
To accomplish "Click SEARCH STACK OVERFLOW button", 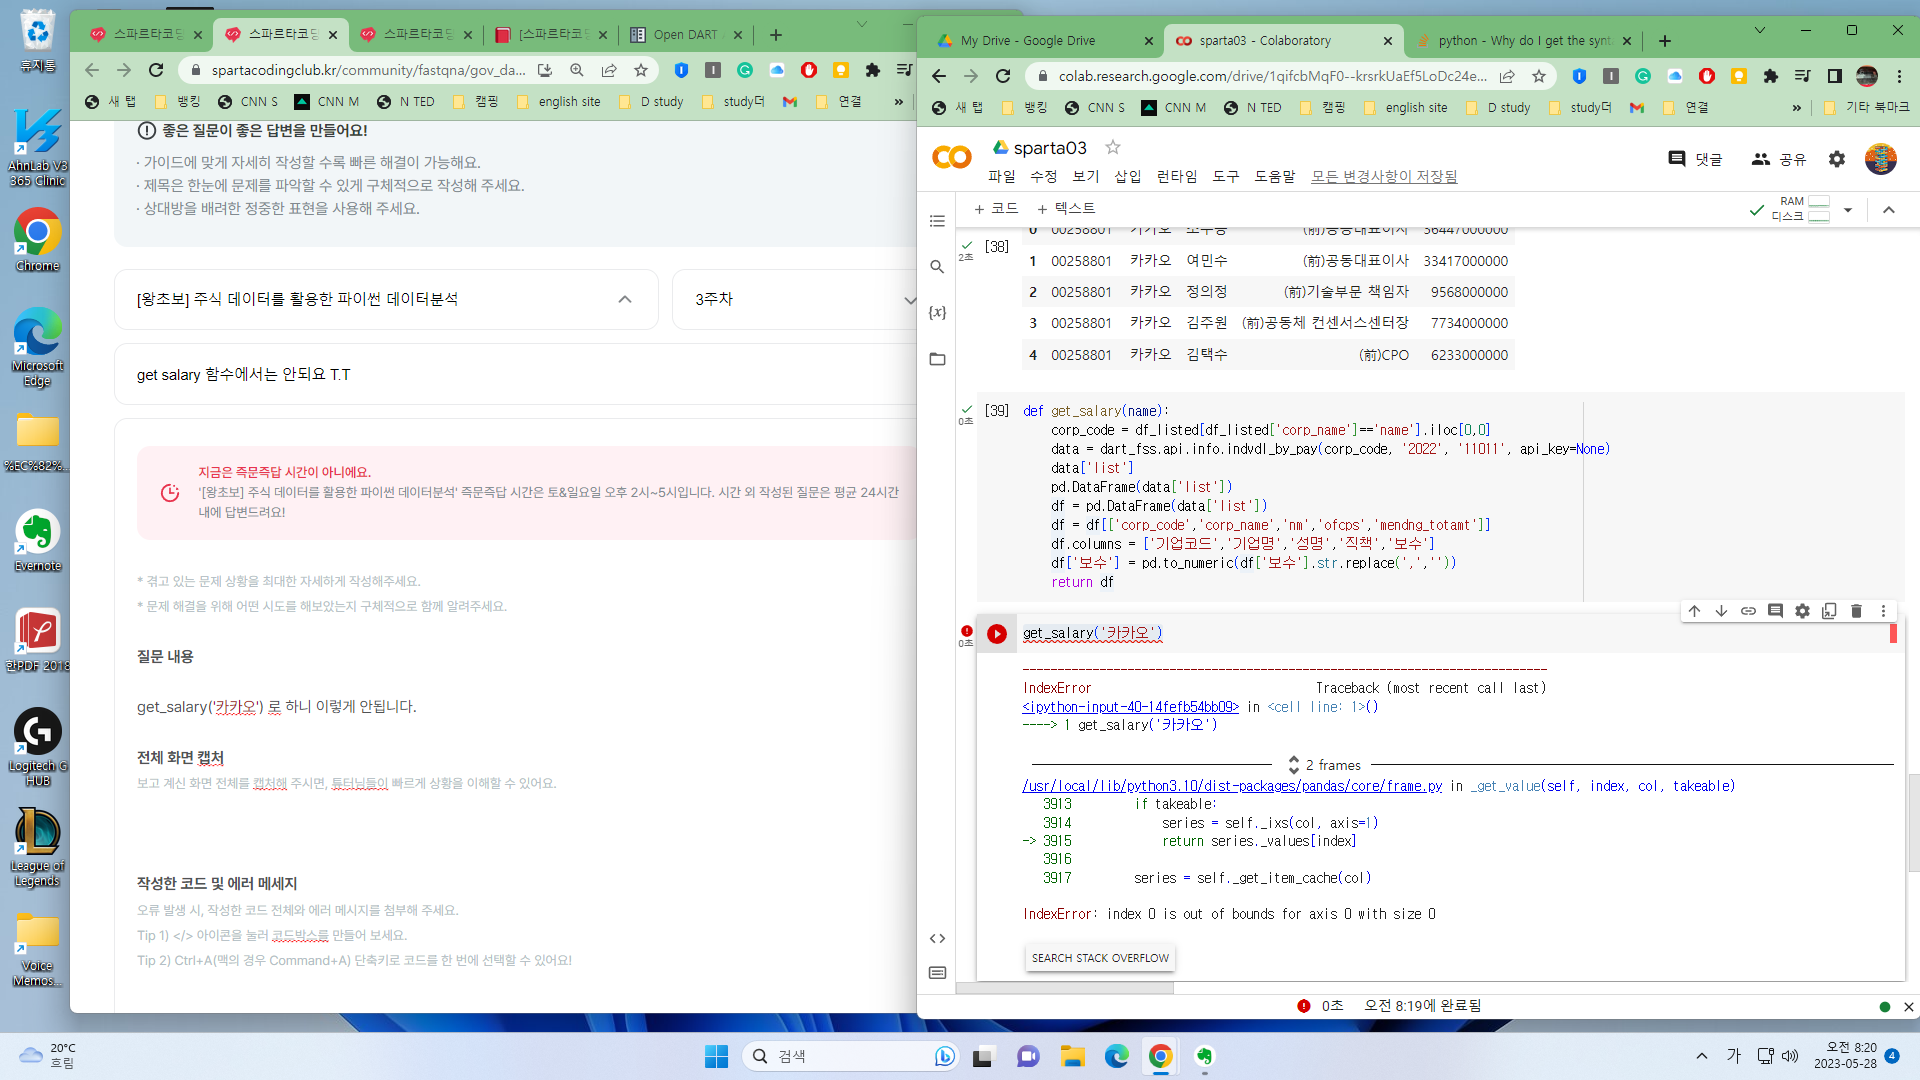I will [x=1100, y=958].
